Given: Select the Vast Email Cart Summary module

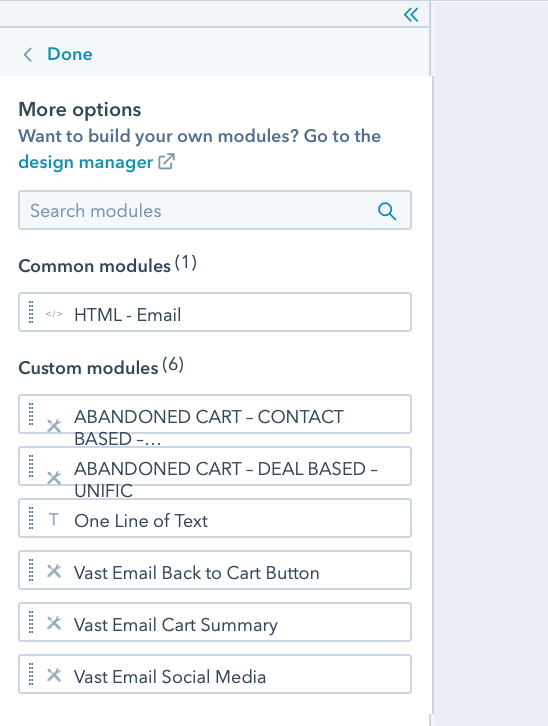Looking at the screenshot, I should coord(215,622).
